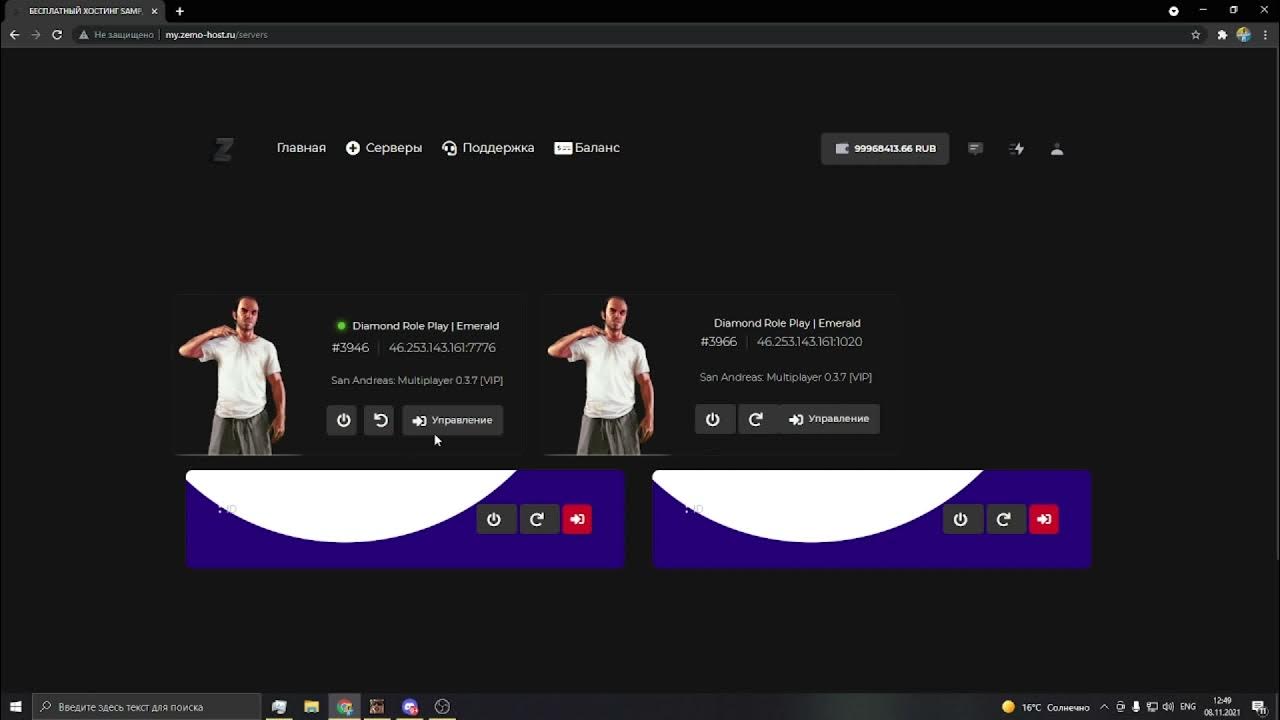Open the Баланс section
This screenshot has width=1280, height=720.
click(x=587, y=148)
